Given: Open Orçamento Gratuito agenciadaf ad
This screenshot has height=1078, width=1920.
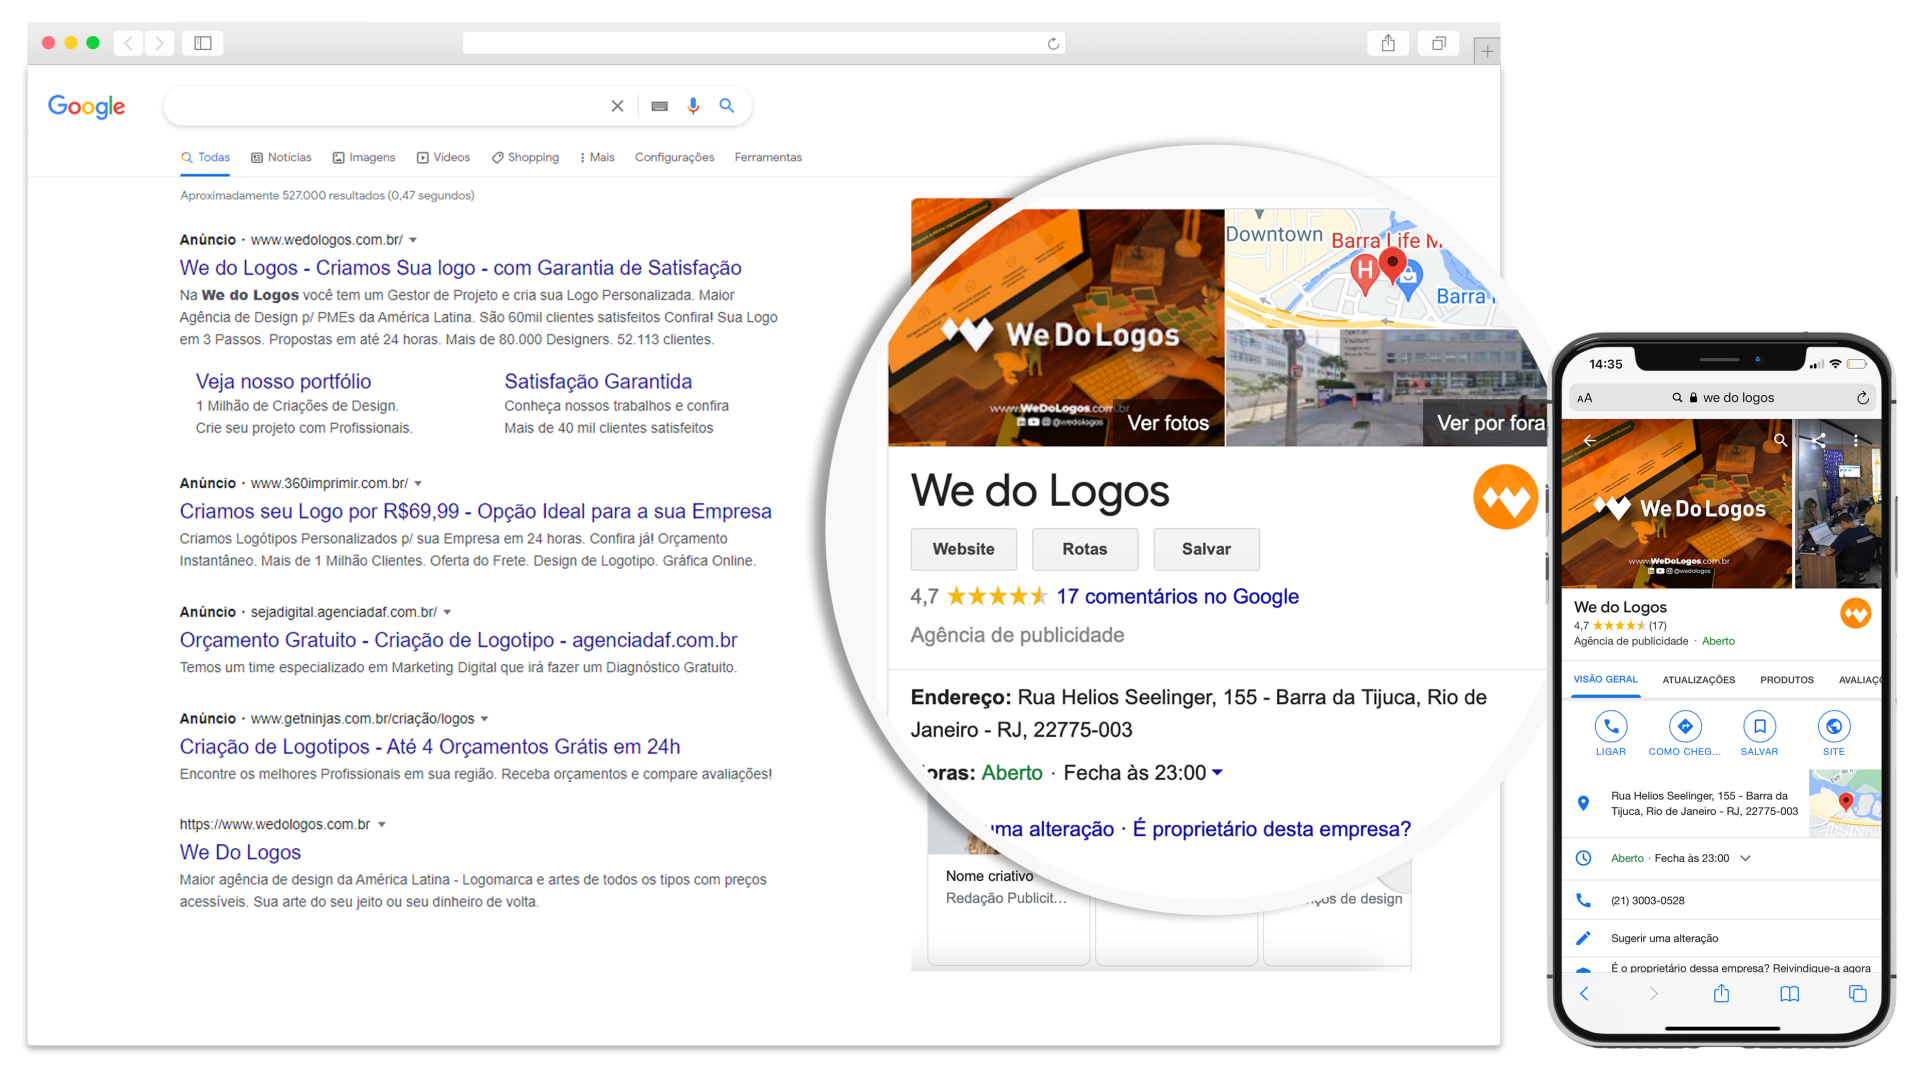Looking at the screenshot, I should tap(459, 640).
